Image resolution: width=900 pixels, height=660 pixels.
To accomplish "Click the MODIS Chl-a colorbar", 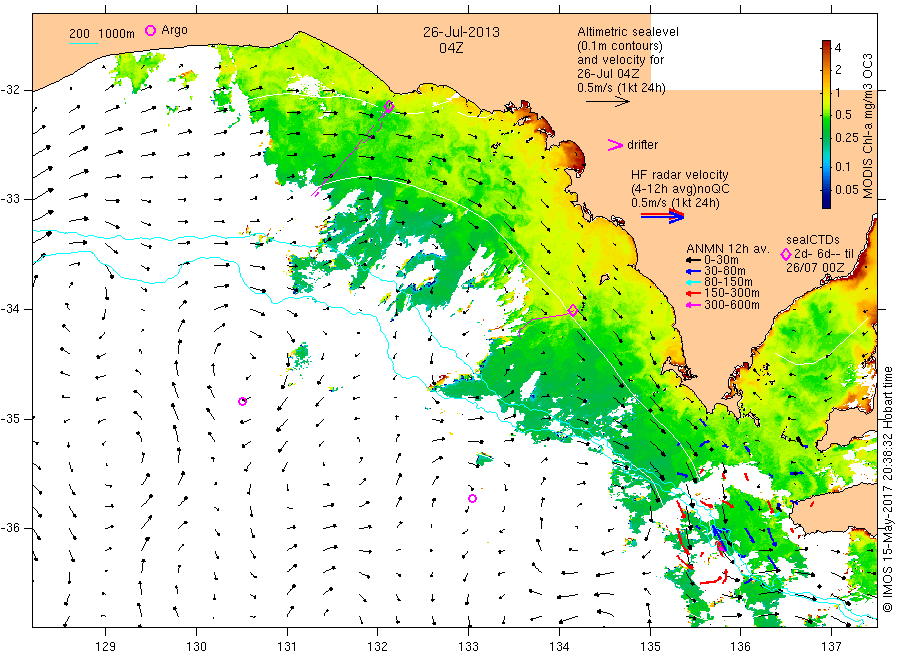I will (x=826, y=124).
